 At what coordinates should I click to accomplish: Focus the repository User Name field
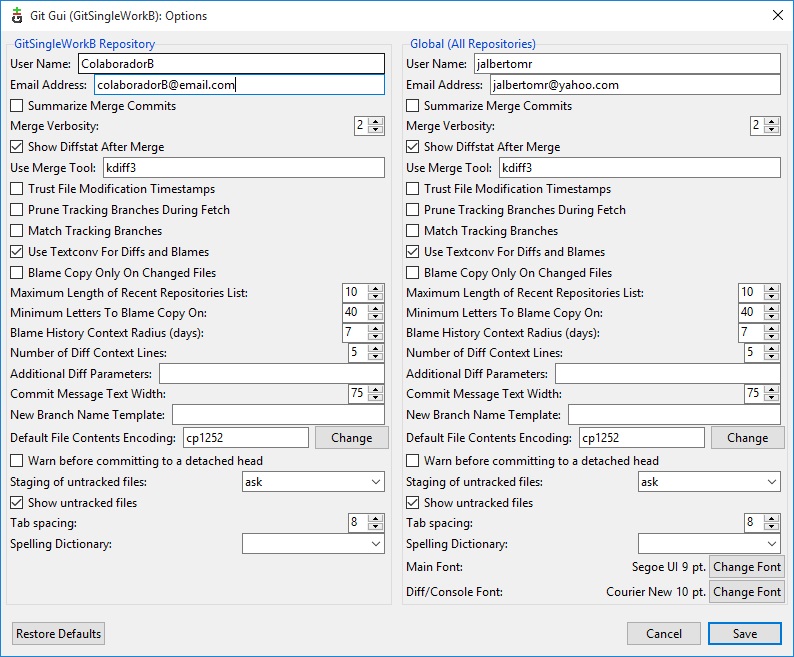click(231, 64)
